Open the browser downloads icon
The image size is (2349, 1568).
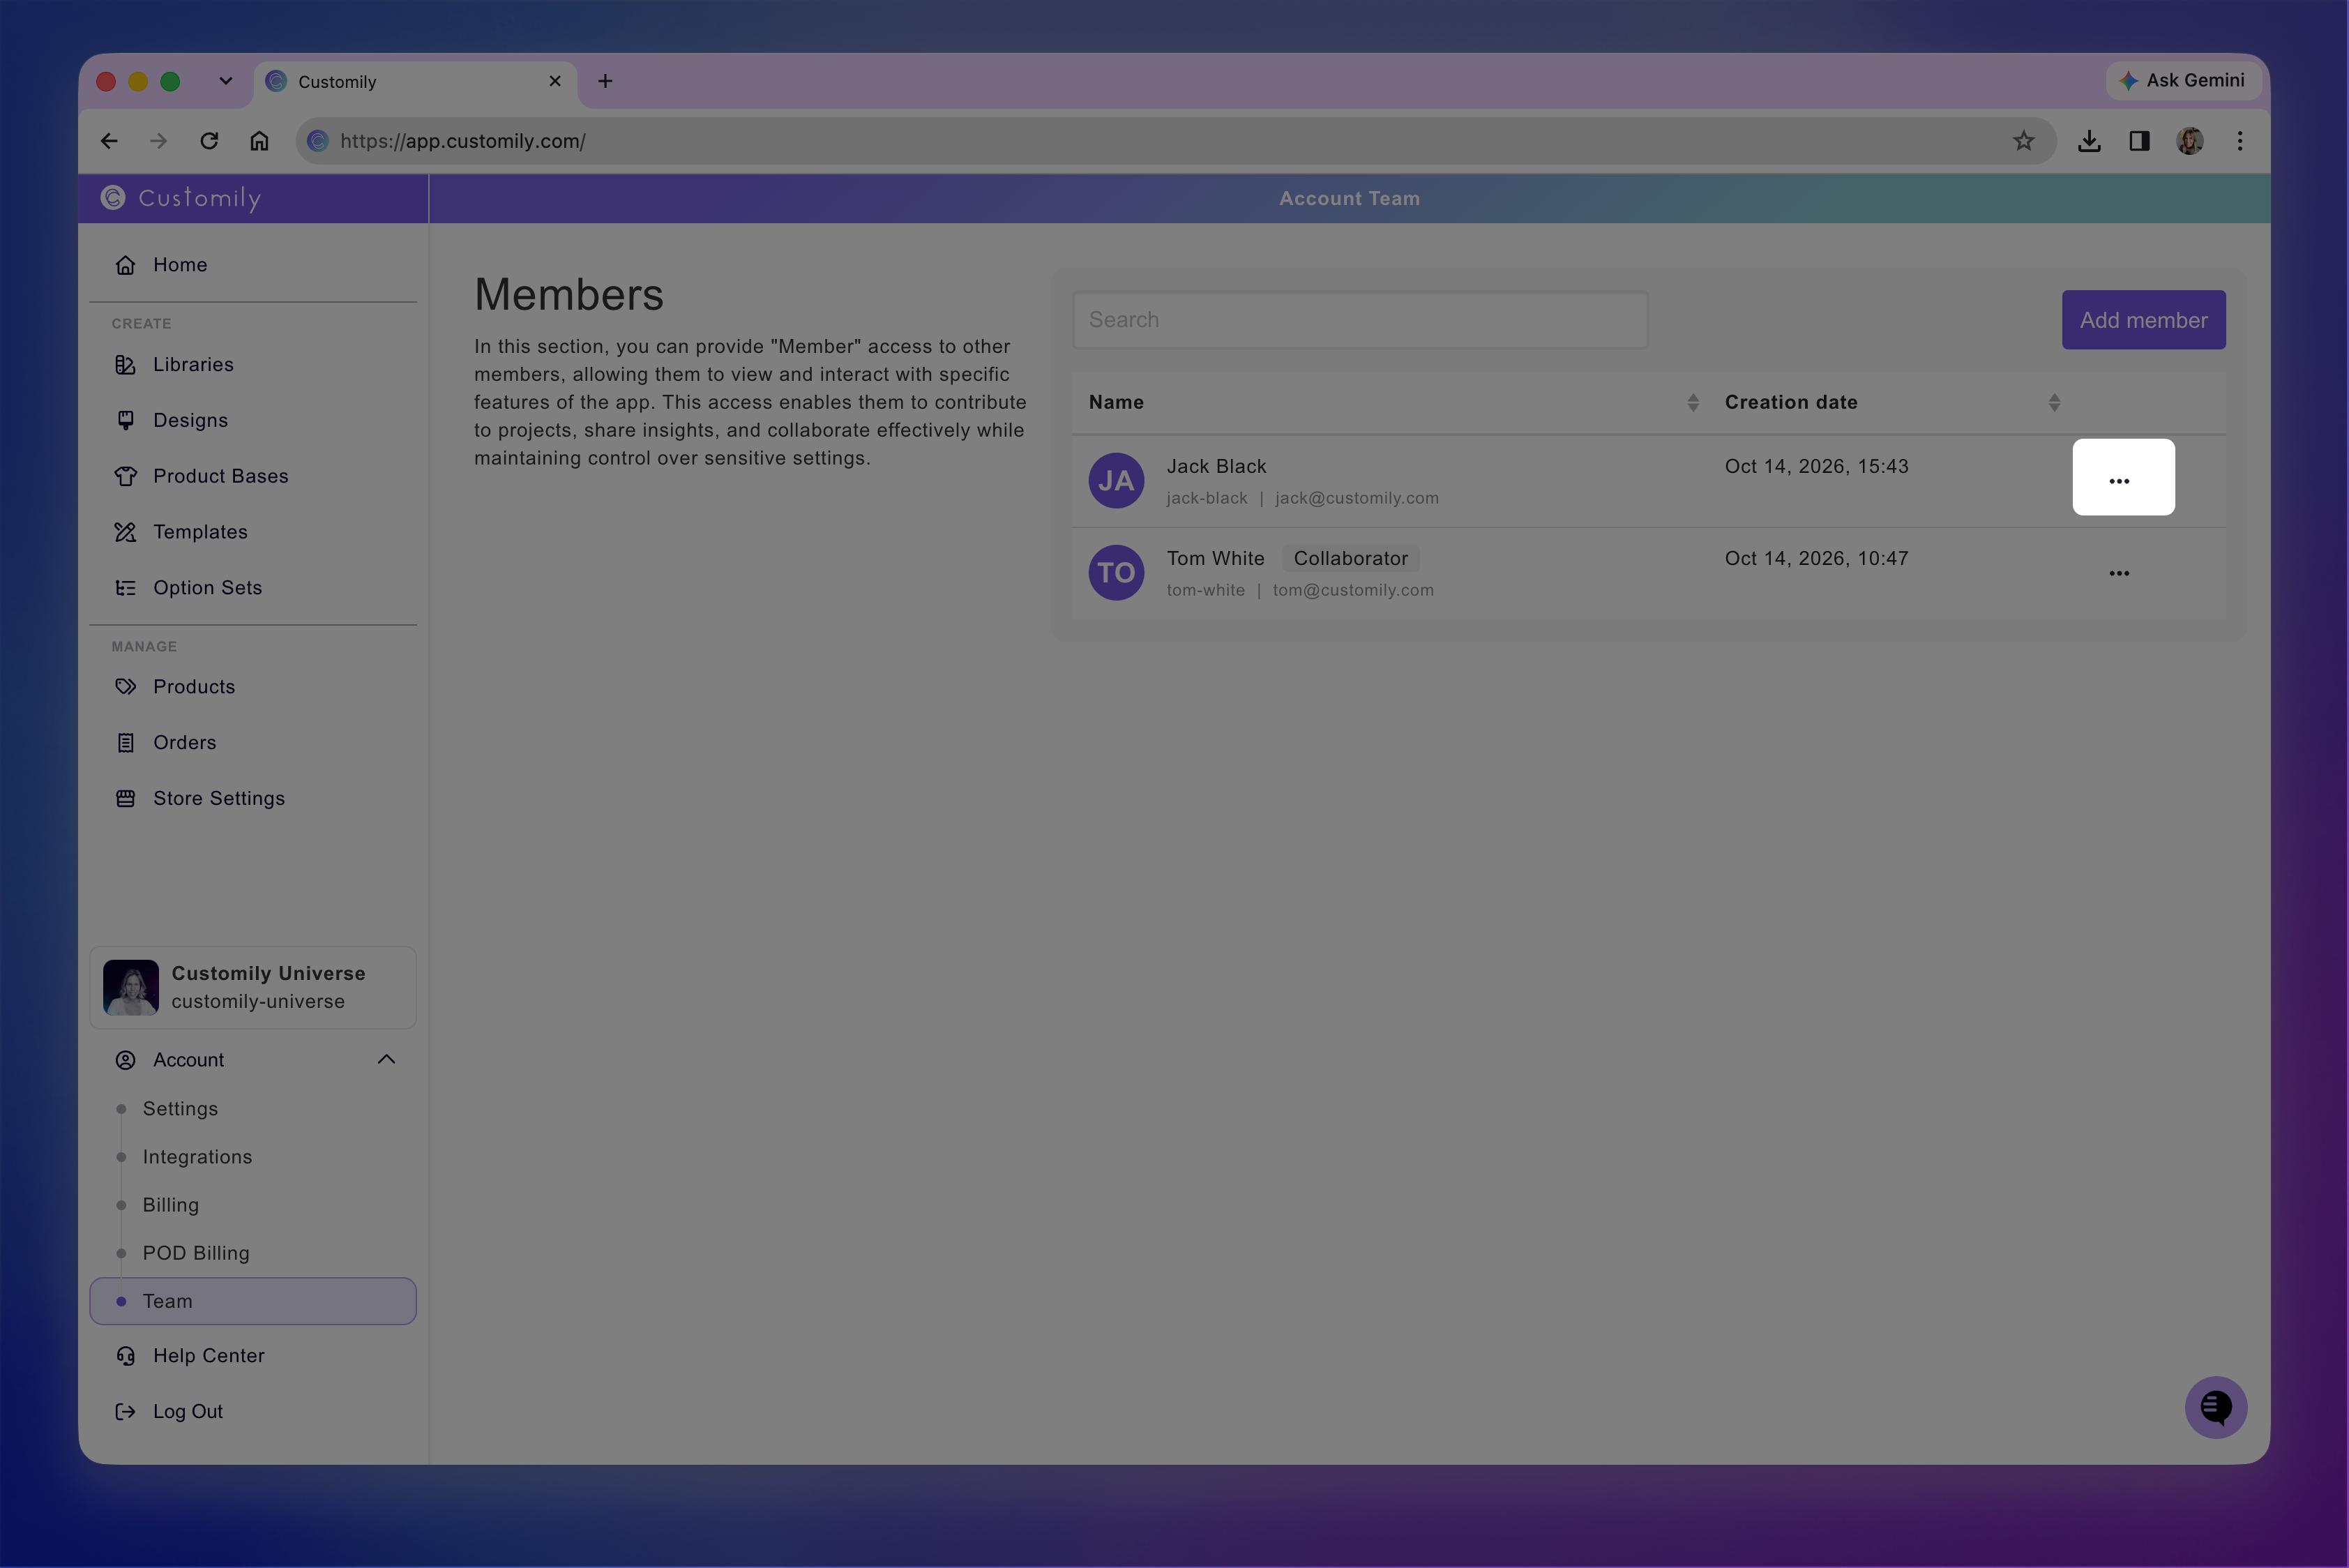[x=2089, y=141]
